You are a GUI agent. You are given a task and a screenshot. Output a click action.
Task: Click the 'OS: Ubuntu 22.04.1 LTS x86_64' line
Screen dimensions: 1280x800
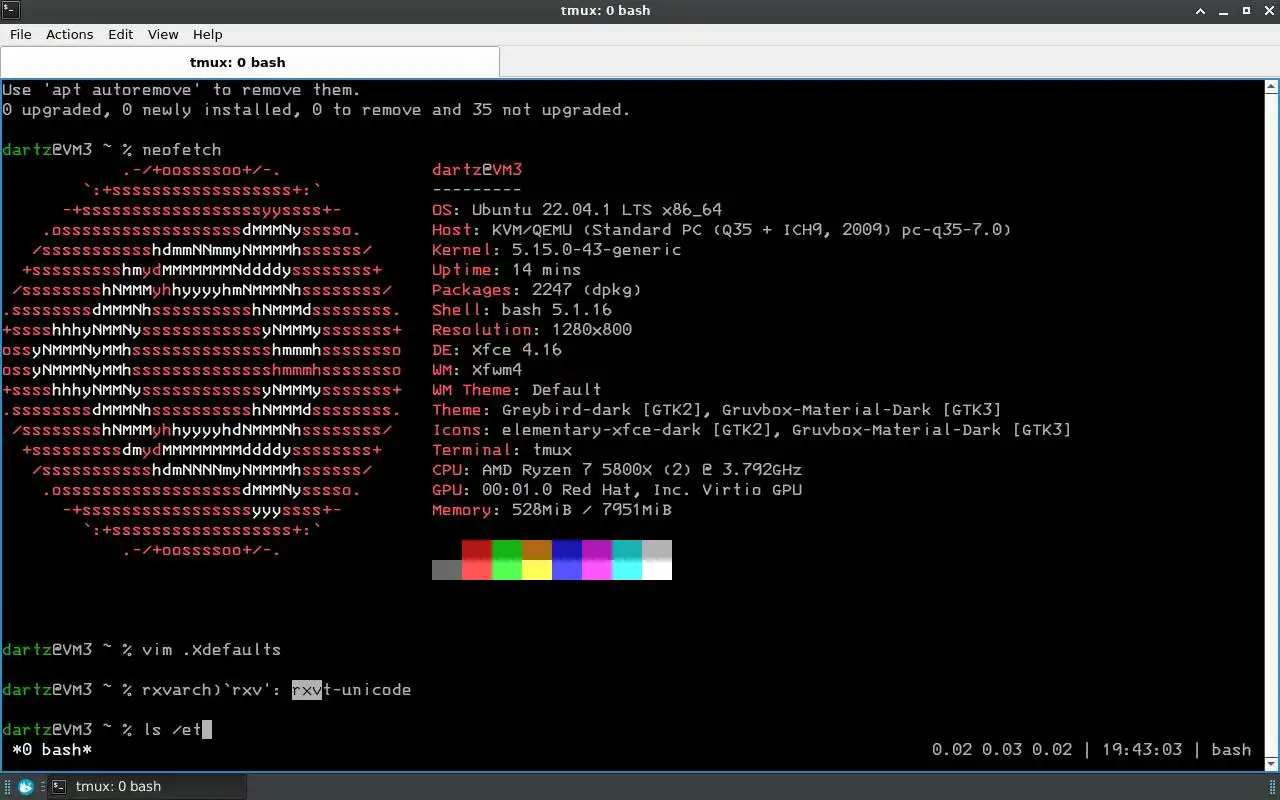[577, 210]
